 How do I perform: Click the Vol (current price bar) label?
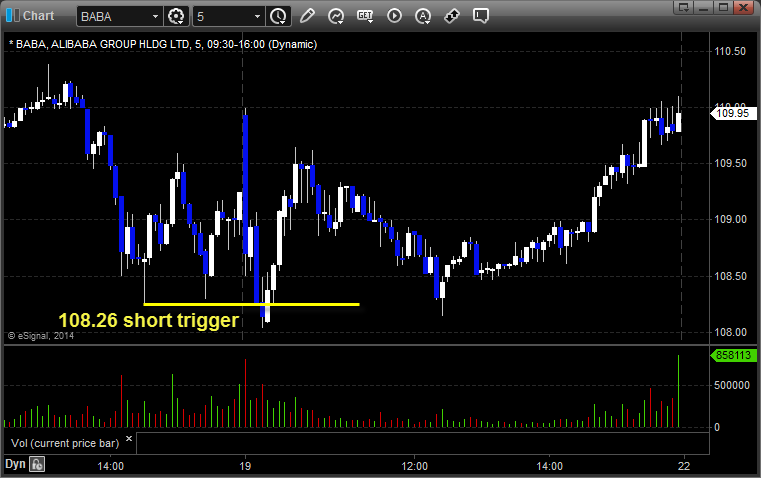[65, 443]
